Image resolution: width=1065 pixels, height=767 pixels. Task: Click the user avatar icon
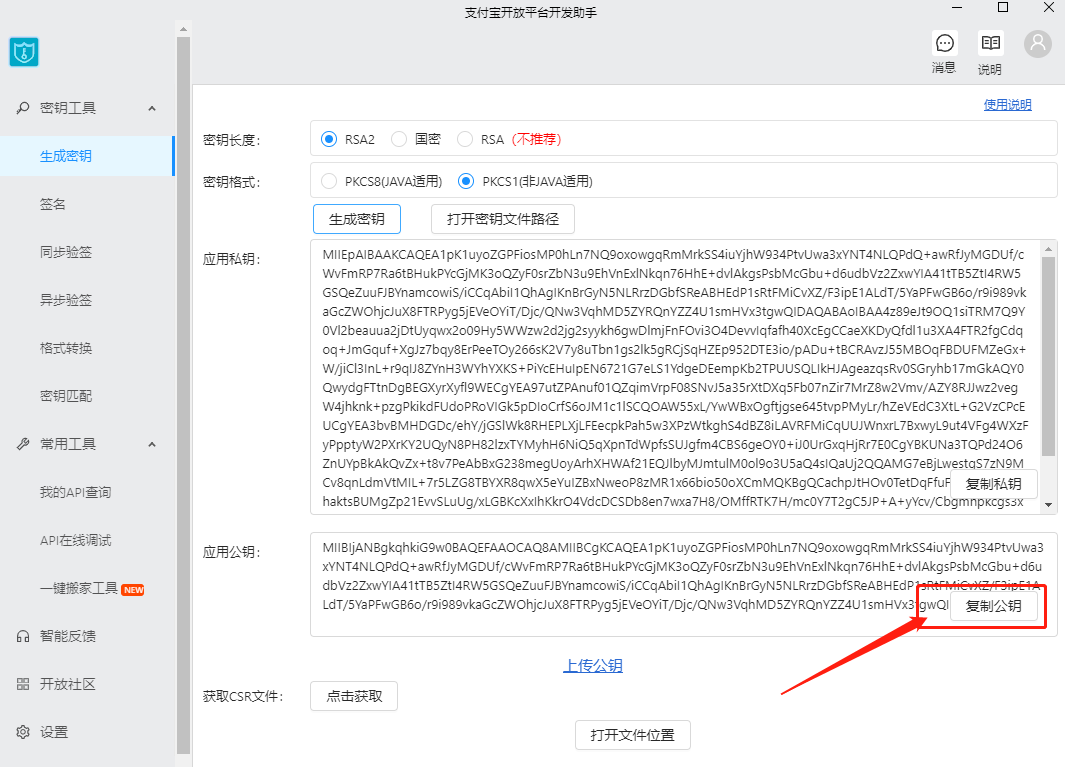[1037, 44]
